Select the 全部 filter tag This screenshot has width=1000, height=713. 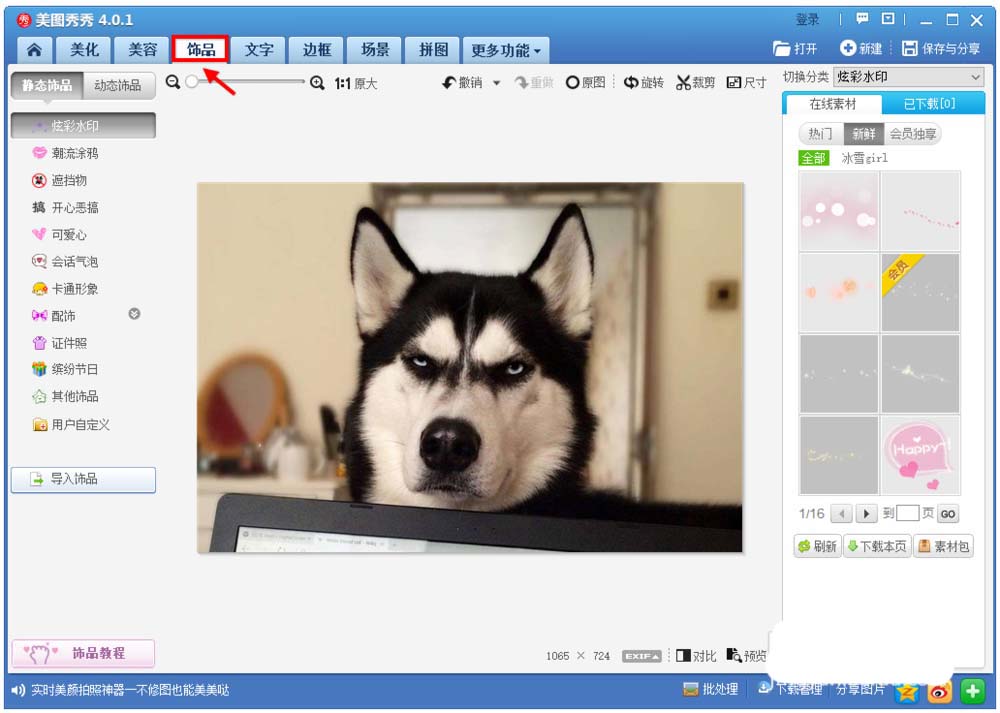(x=813, y=158)
